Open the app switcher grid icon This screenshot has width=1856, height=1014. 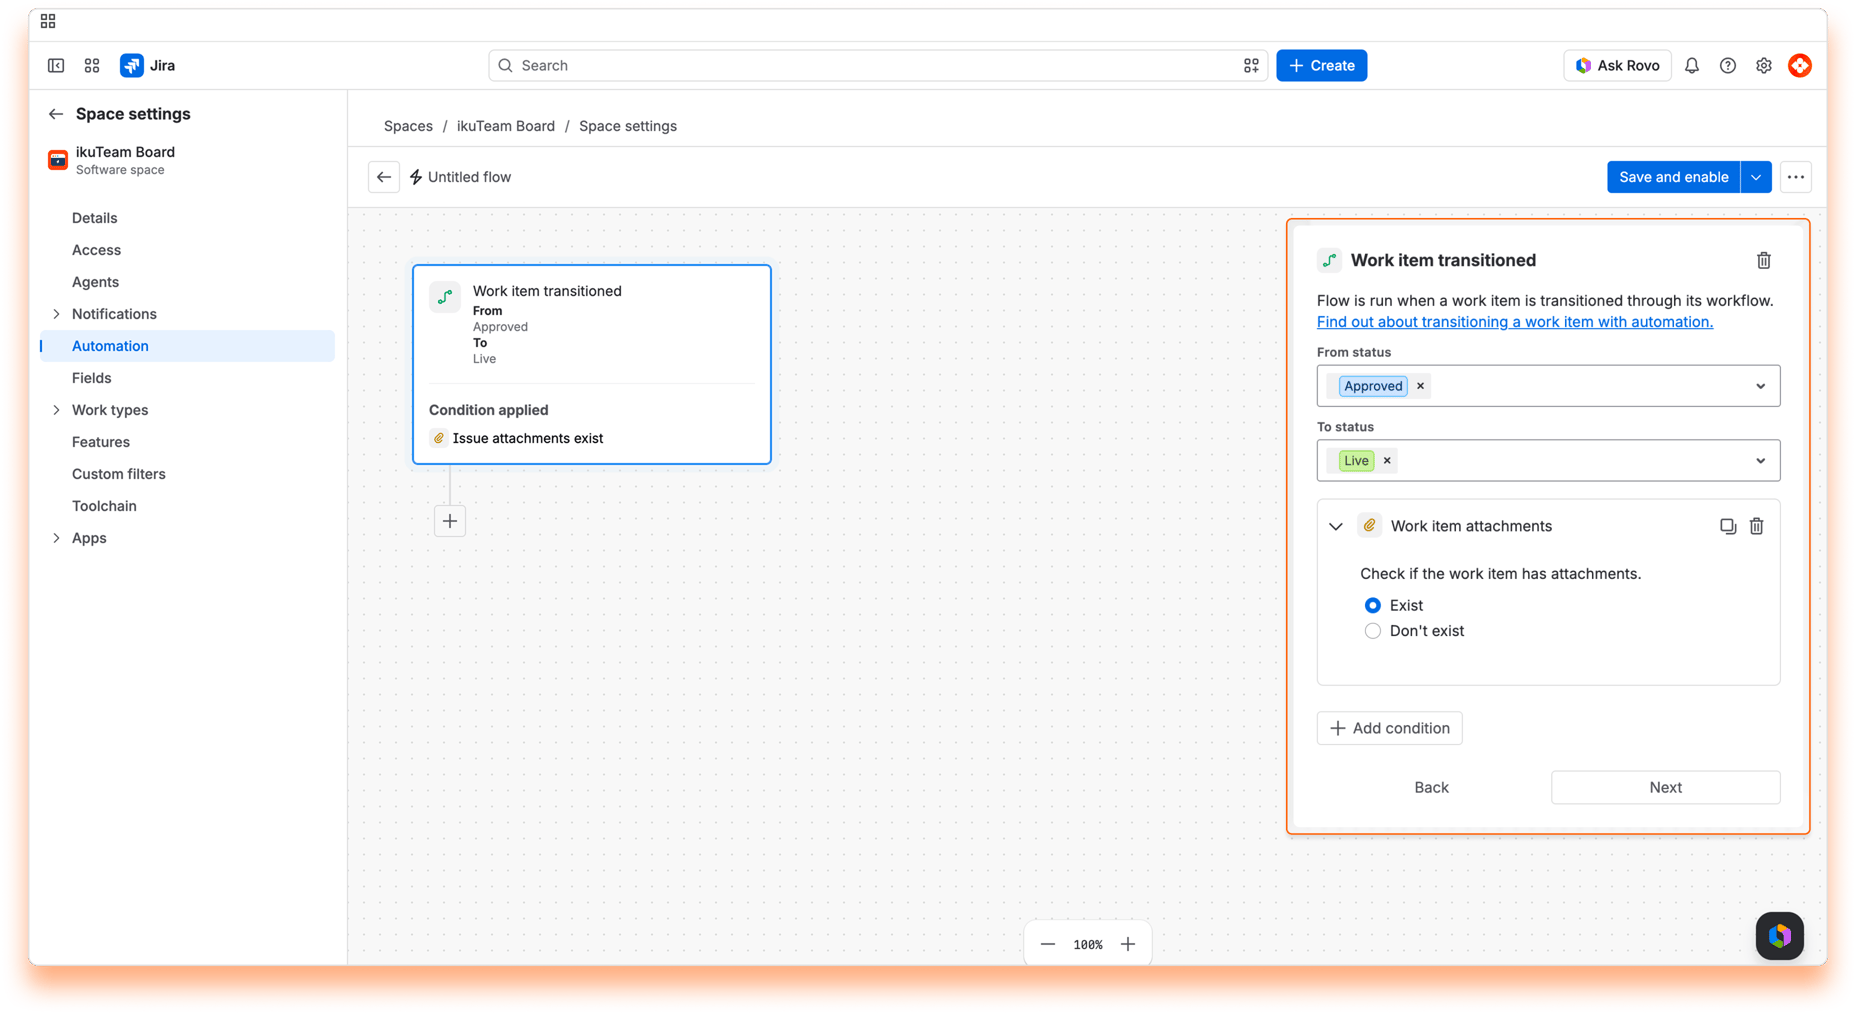click(92, 66)
